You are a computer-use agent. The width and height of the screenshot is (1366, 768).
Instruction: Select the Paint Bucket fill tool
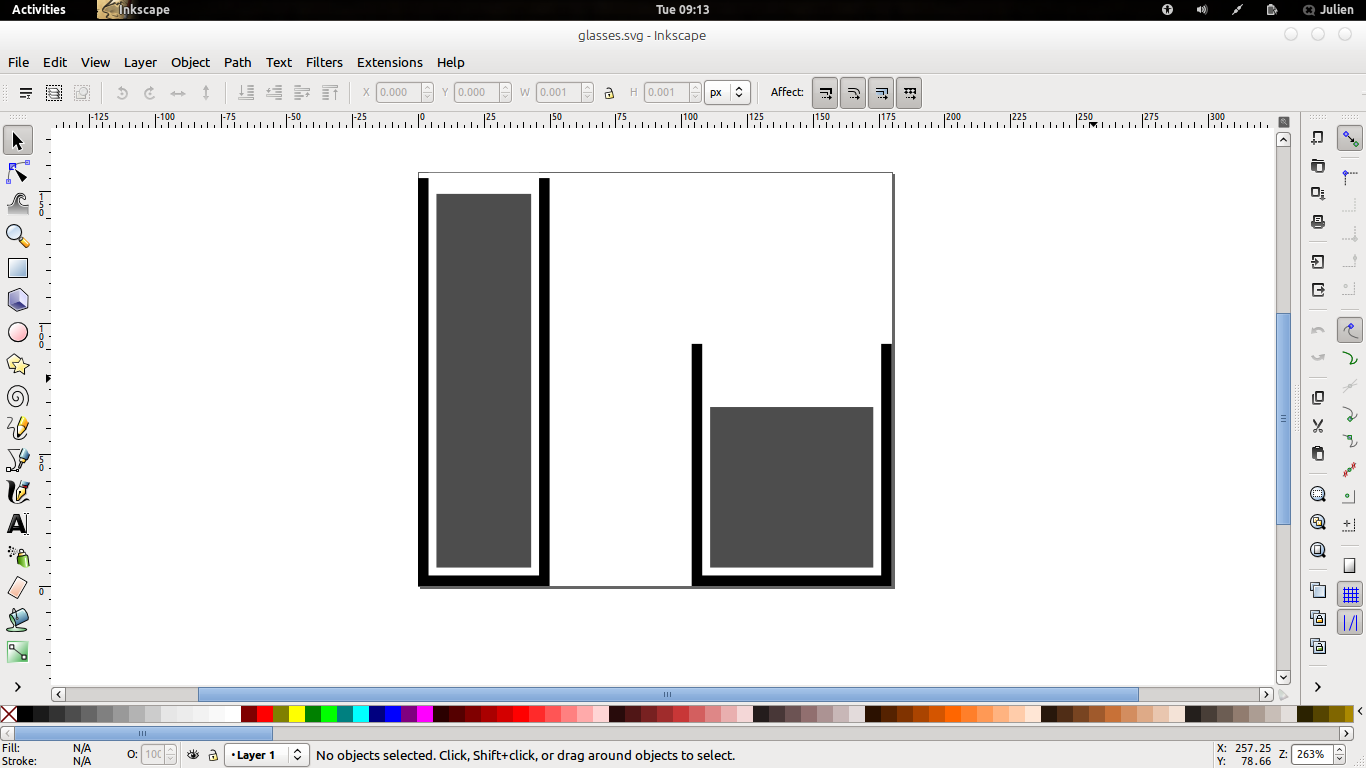click(18, 620)
